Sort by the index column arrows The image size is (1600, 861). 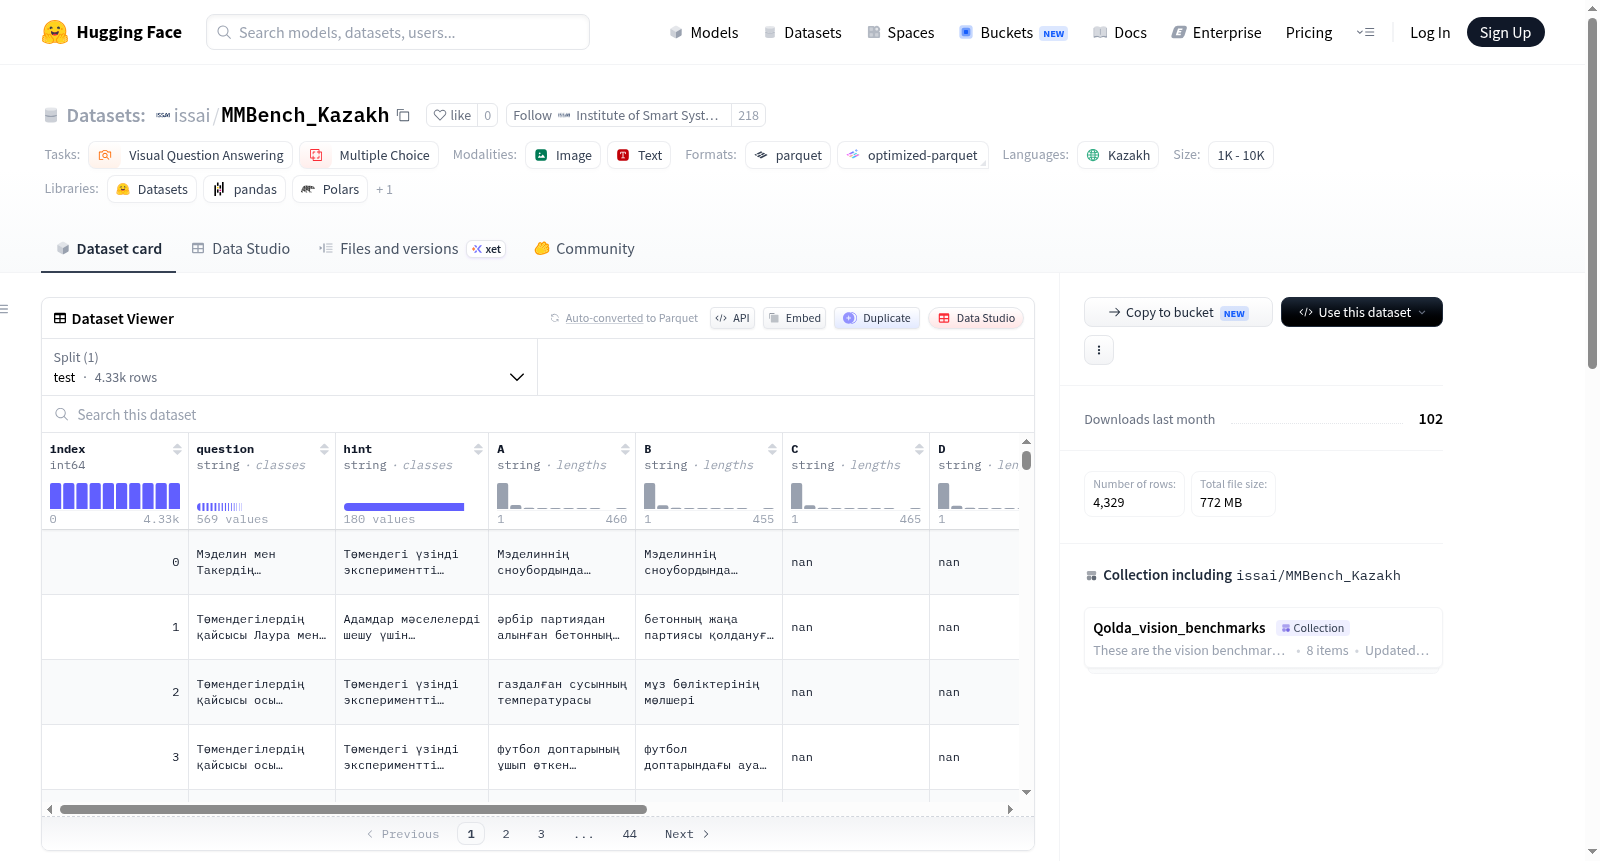(177, 449)
